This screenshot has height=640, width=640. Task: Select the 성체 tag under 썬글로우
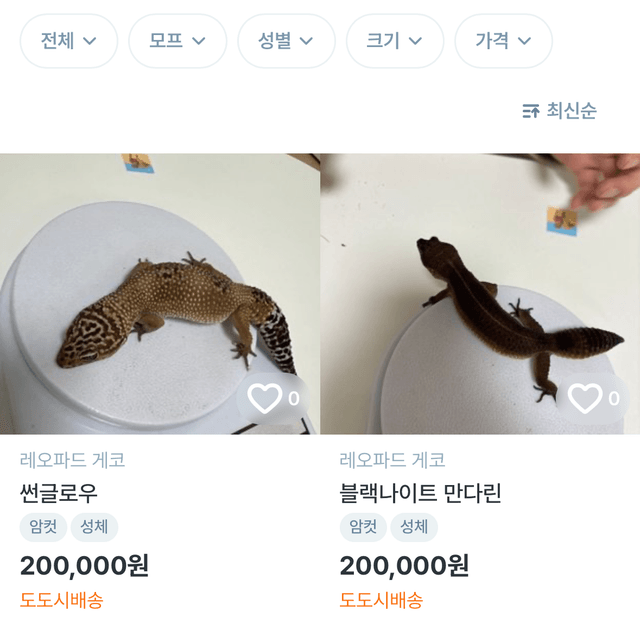coord(94,527)
